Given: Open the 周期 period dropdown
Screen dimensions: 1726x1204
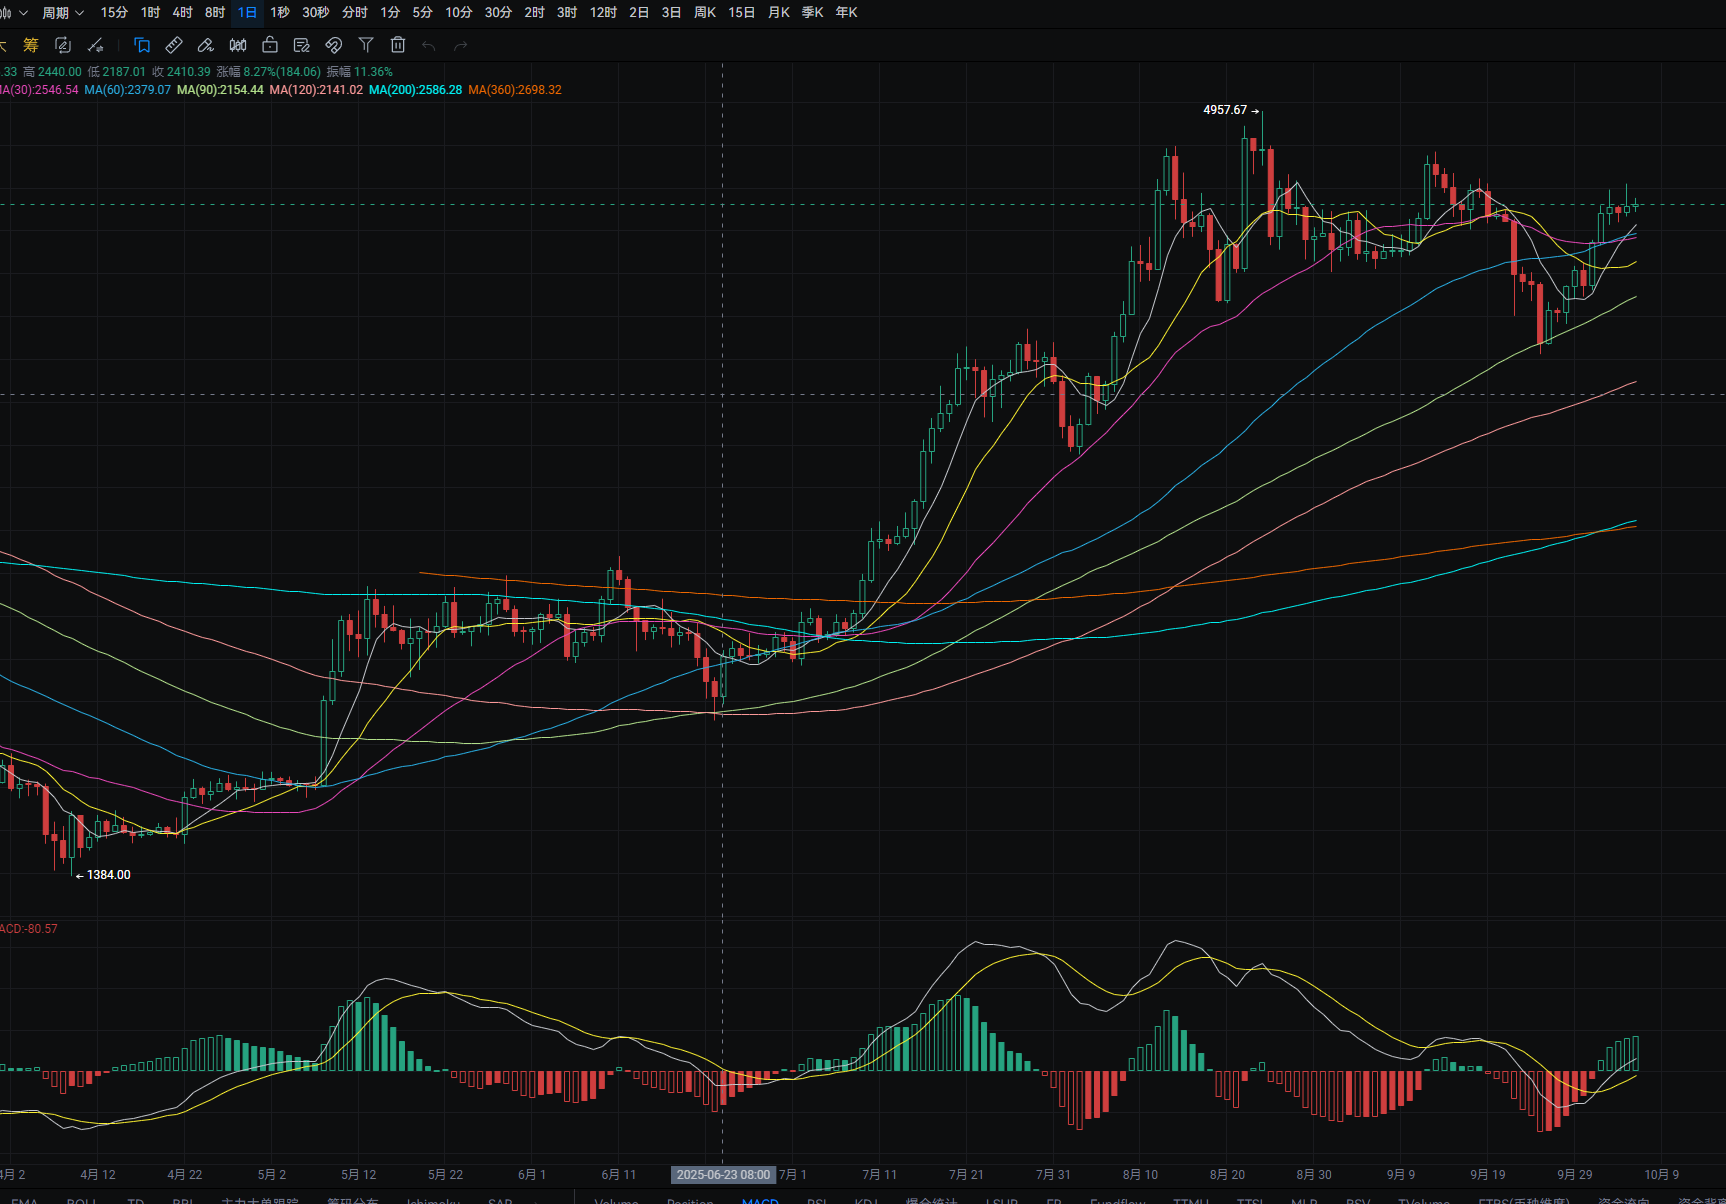Looking at the screenshot, I should coord(62,13).
